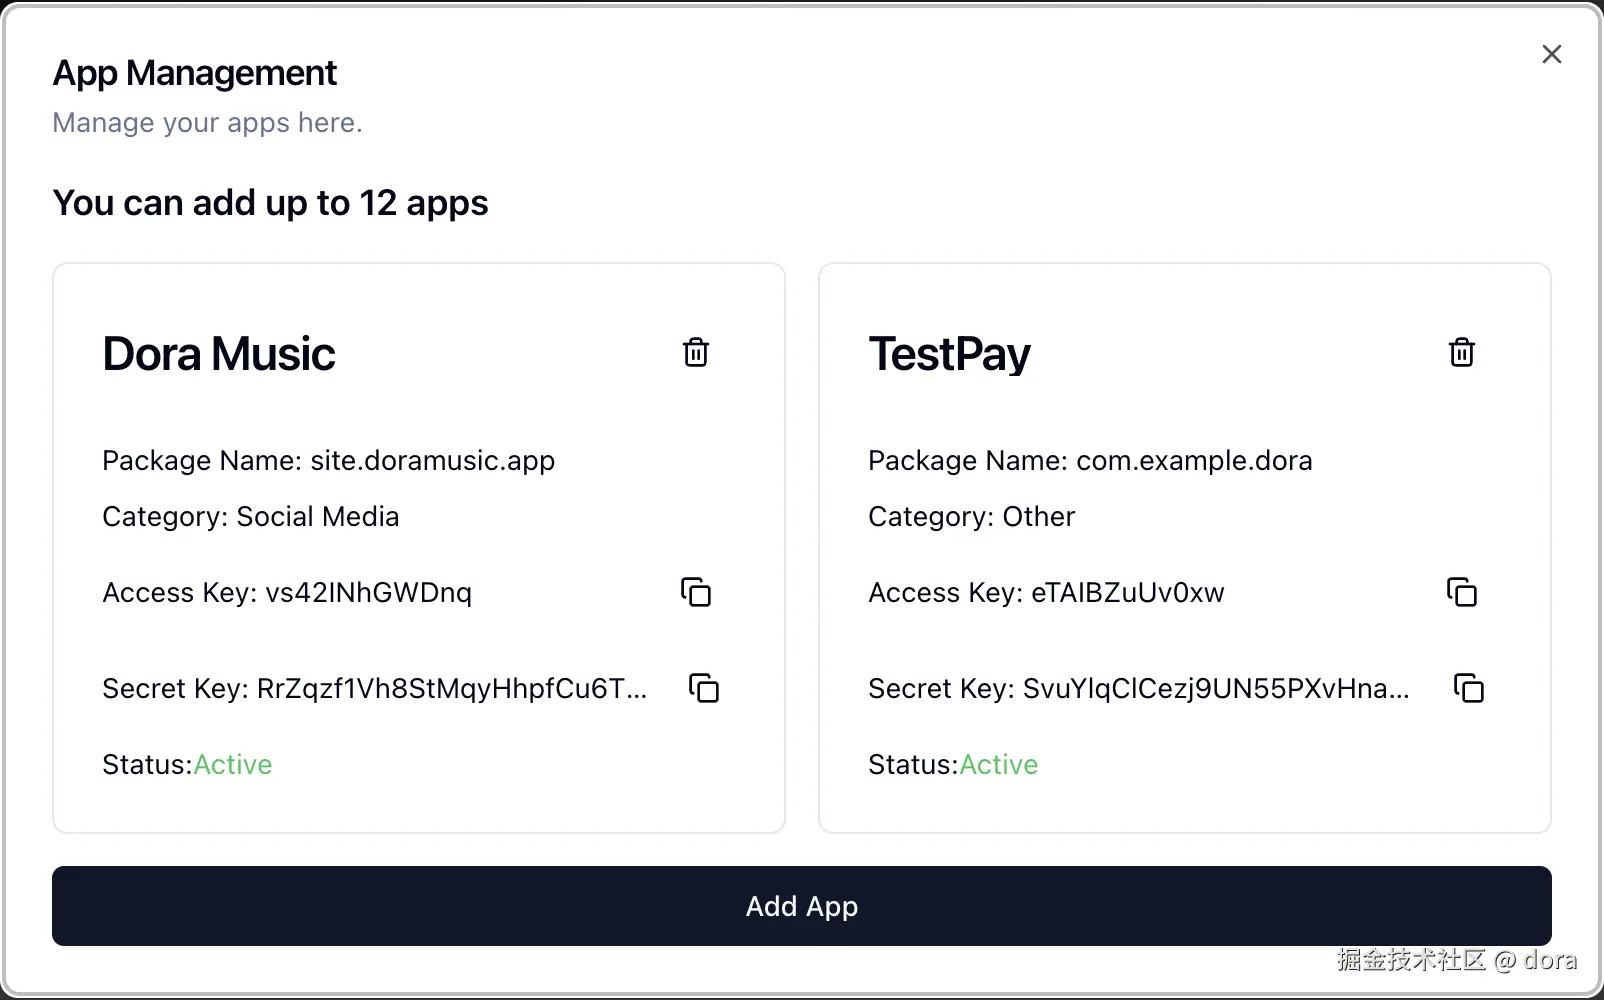1604x1000 pixels.
Task: Click the access key text vs42INhGWDnq
Action: coord(368,593)
